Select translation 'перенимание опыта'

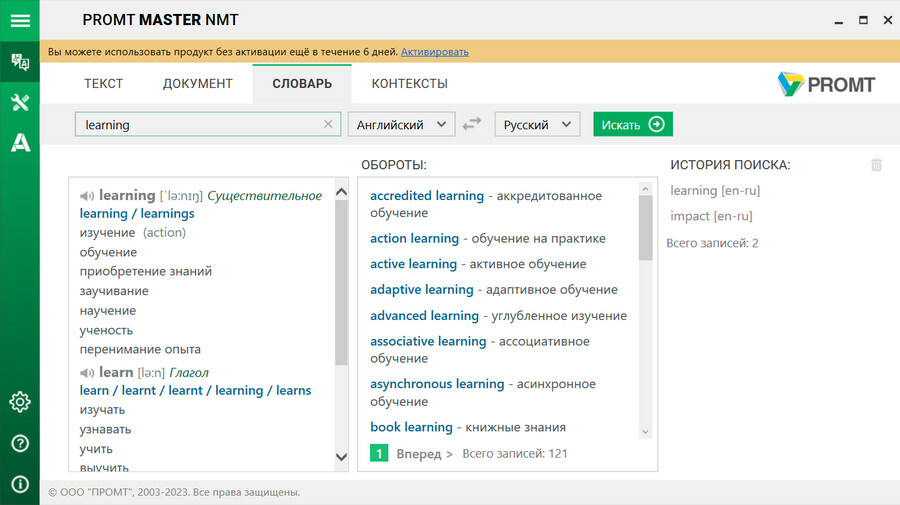(140, 349)
